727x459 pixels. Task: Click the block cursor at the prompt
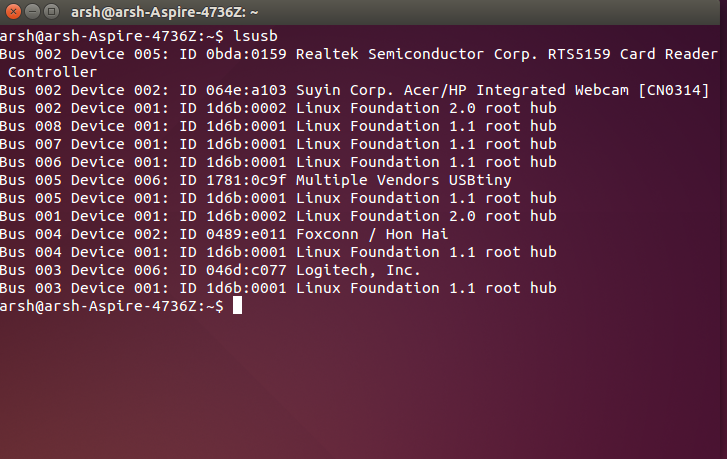(x=237, y=306)
